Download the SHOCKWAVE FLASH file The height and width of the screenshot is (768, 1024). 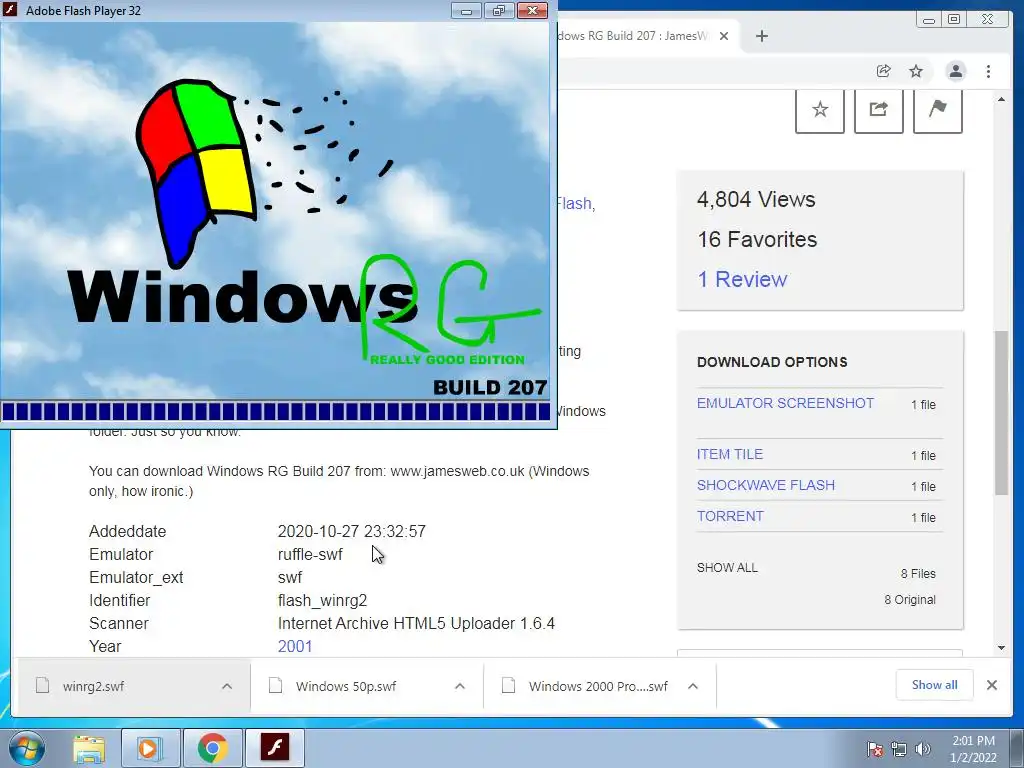(x=765, y=485)
